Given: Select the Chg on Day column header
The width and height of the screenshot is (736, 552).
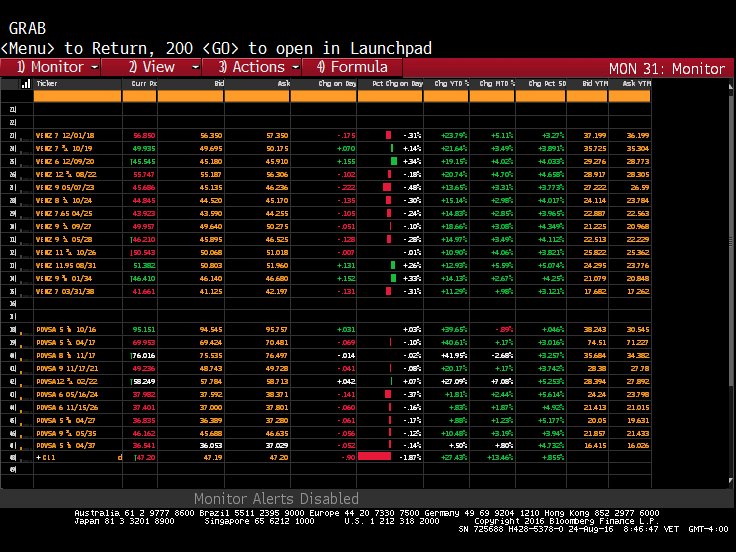Looking at the screenshot, I should (337, 84).
